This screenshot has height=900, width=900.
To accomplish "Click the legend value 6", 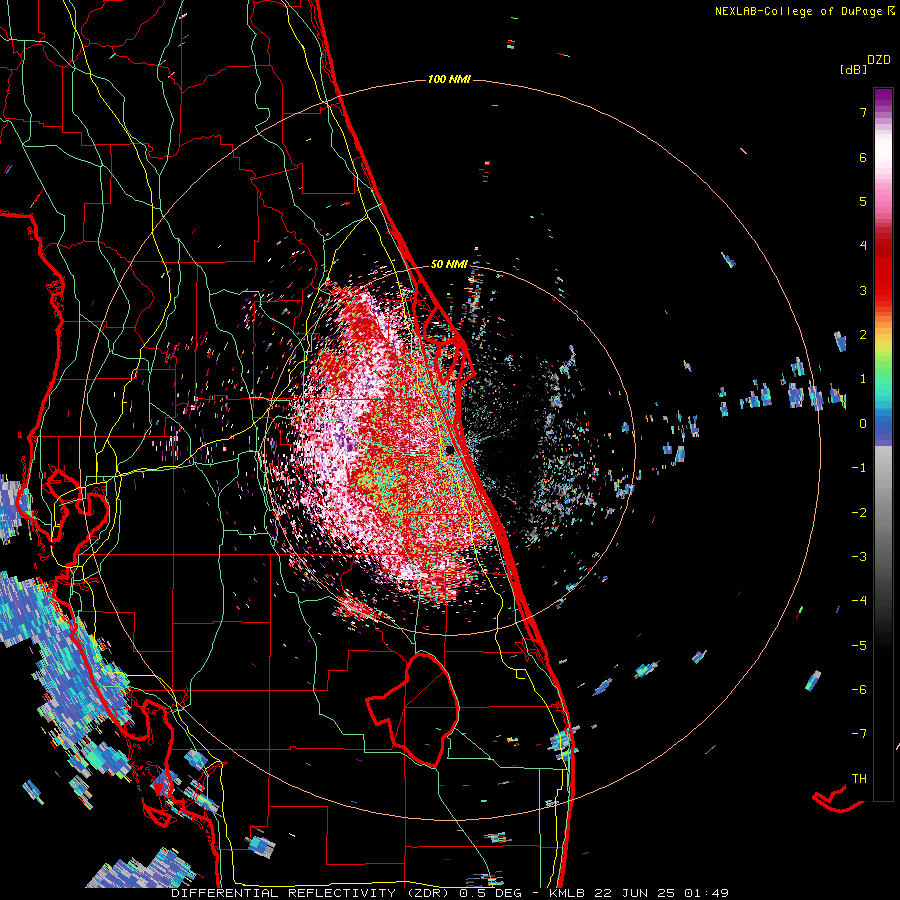I will [863, 157].
